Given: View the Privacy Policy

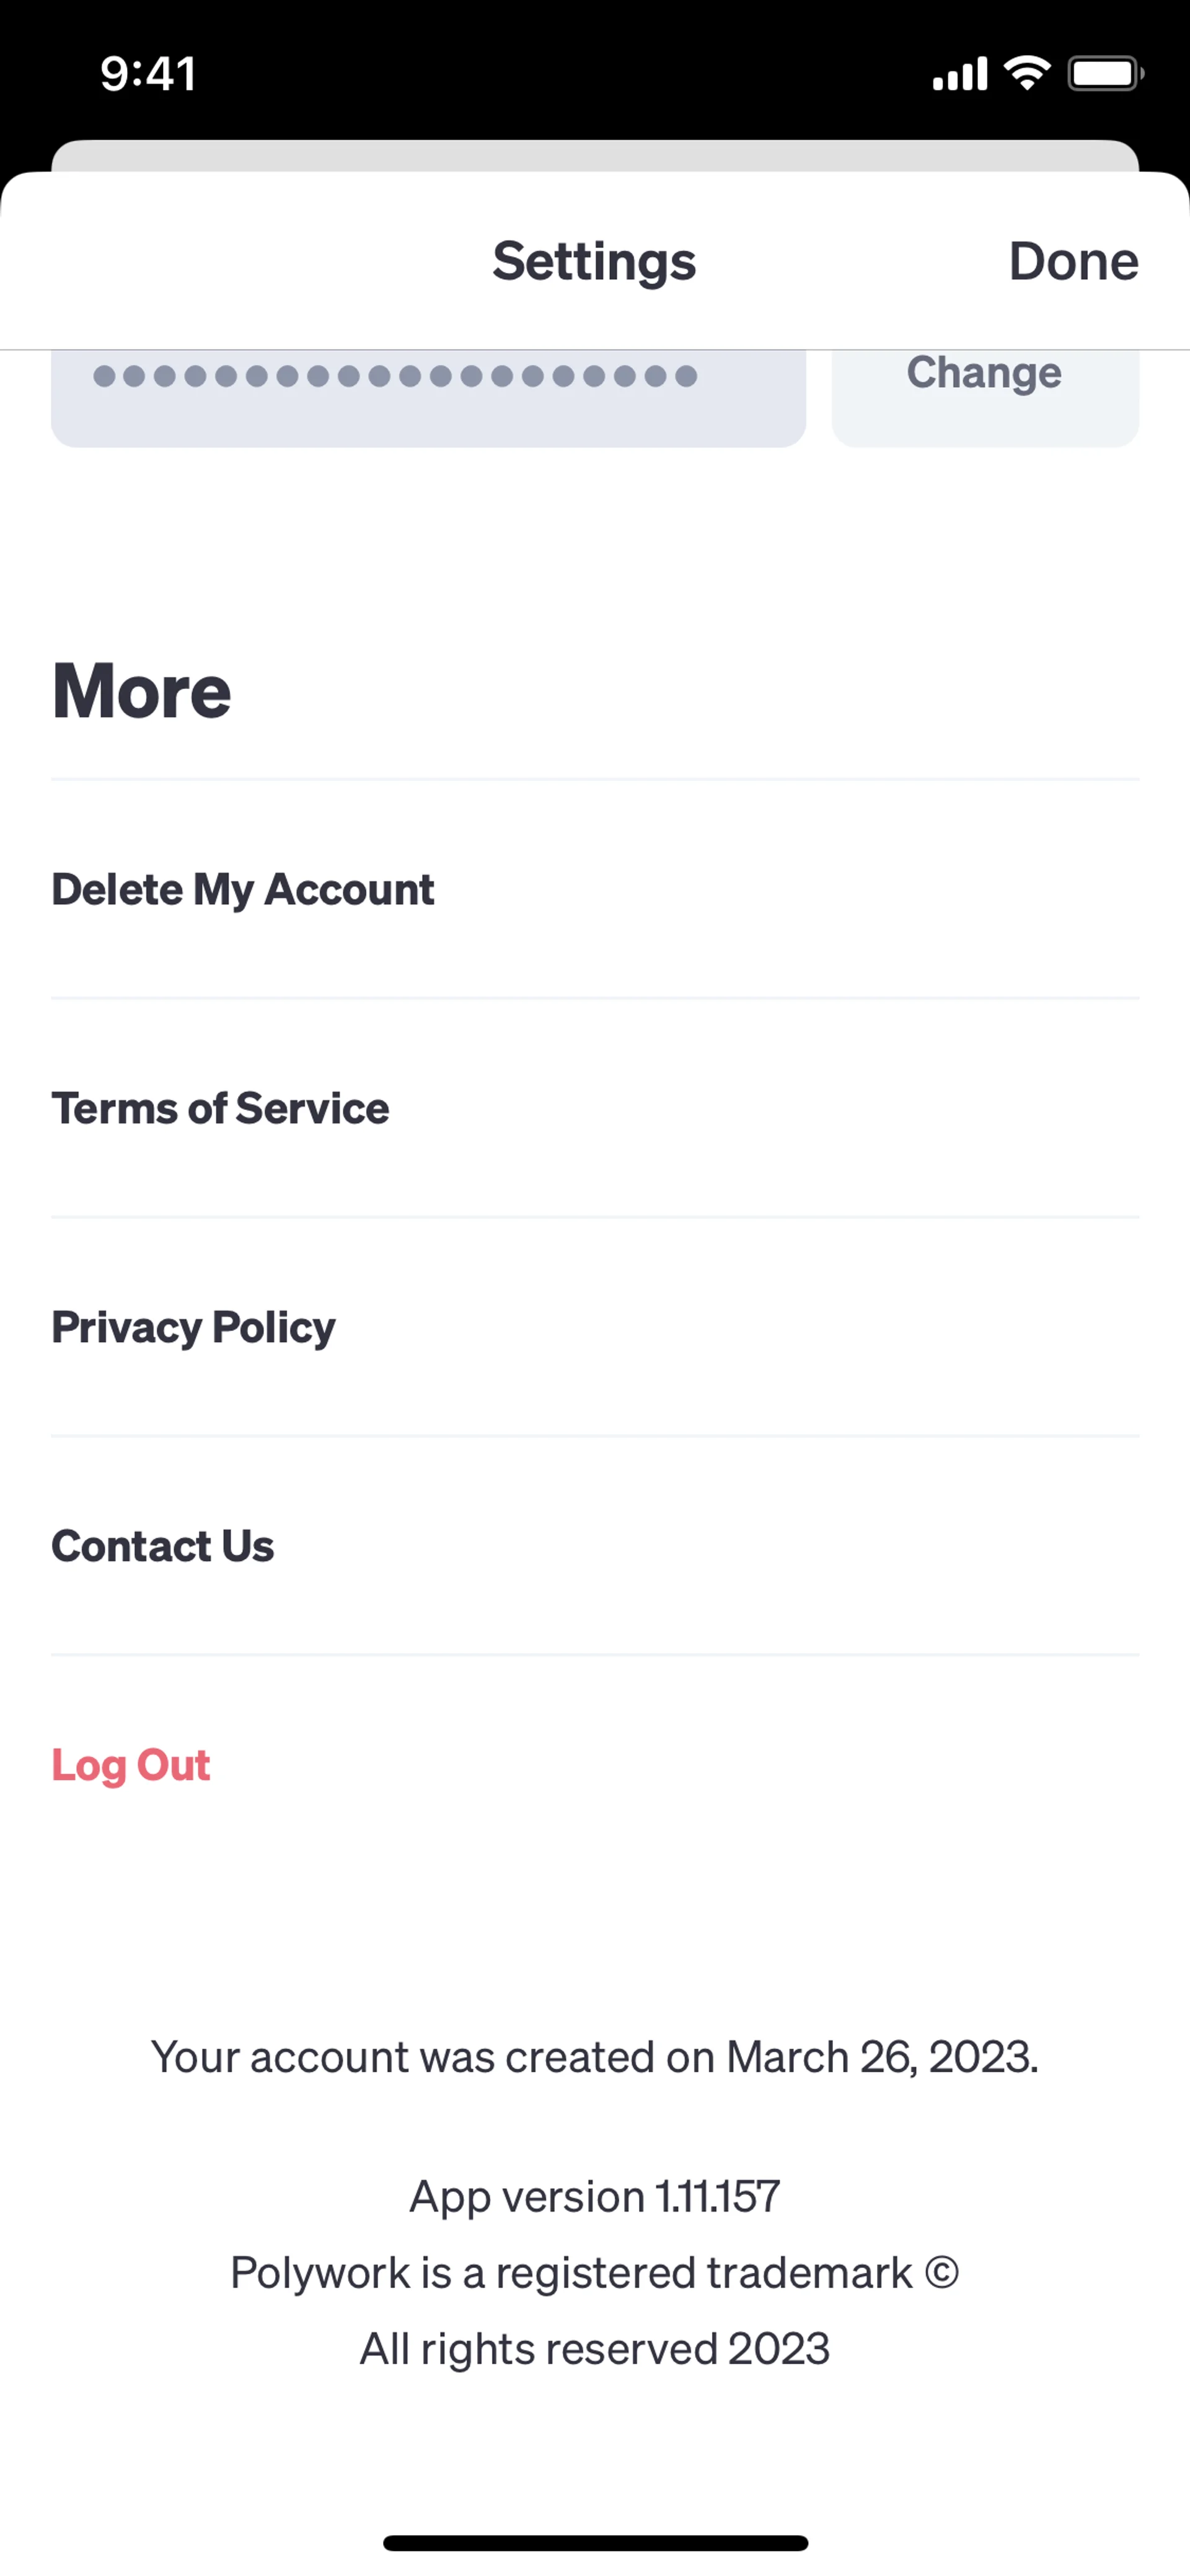Looking at the screenshot, I should pos(193,1328).
